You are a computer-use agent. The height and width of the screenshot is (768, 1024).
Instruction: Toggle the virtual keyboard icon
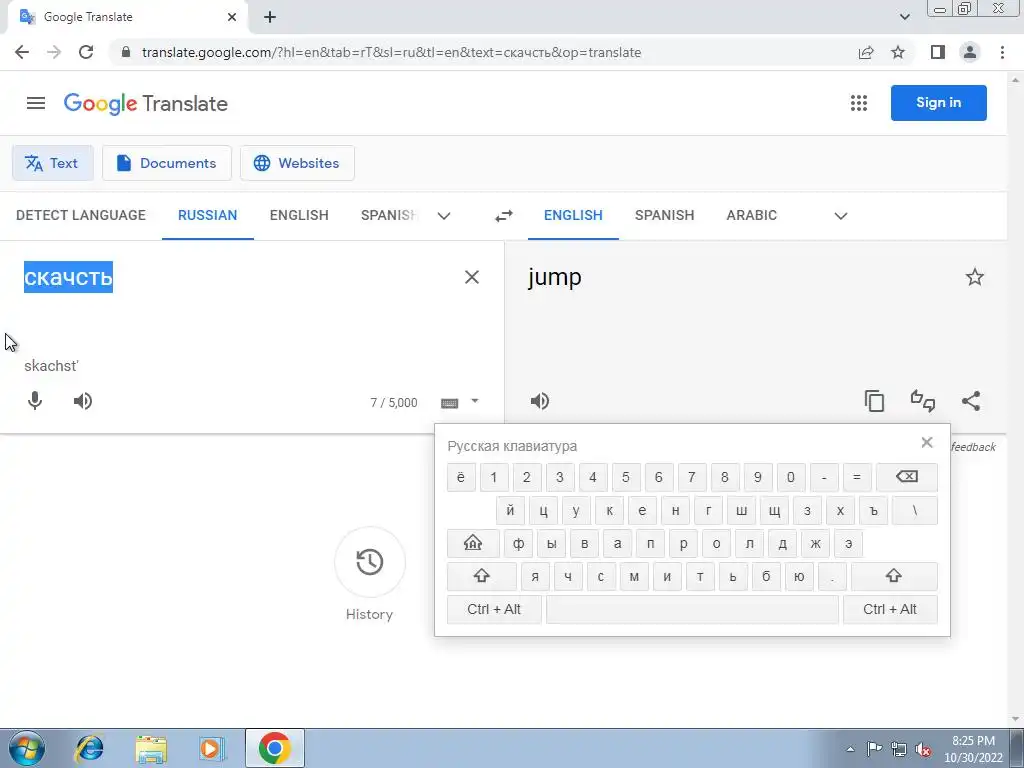[x=449, y=403]
